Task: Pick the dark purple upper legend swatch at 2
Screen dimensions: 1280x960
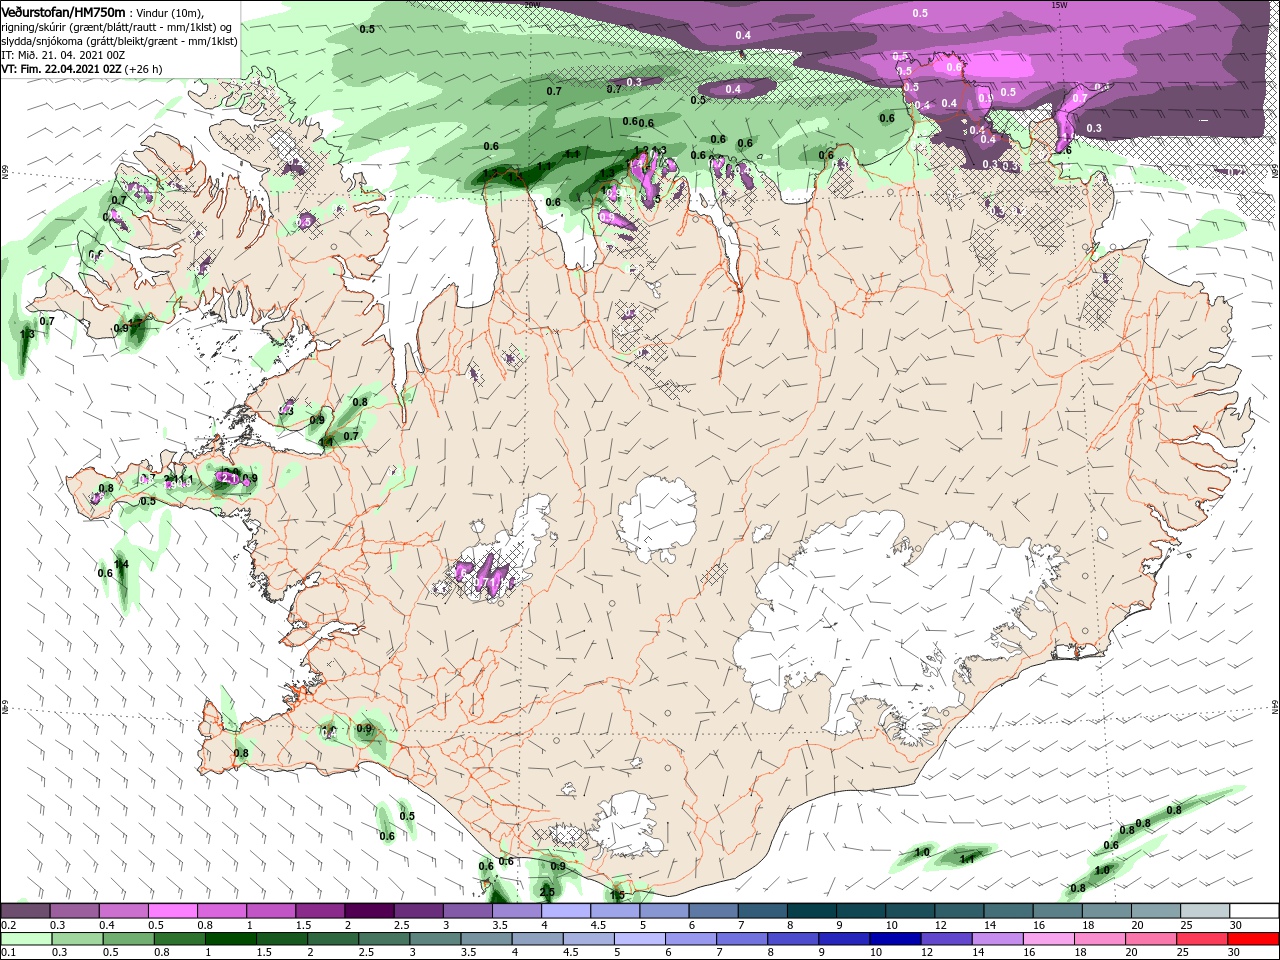Action: (368, 911)
